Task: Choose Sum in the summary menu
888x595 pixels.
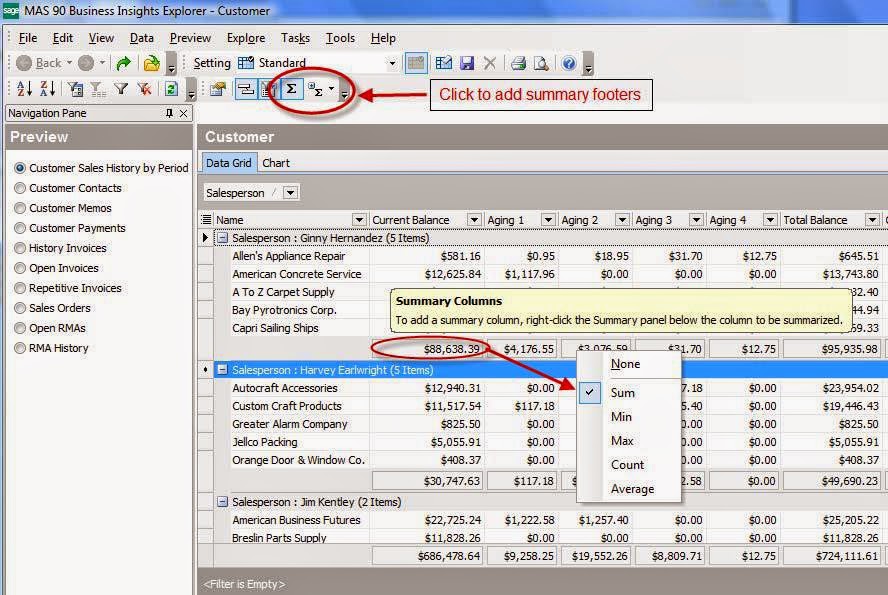Action: pyautogui.click(x=629, y=393)
